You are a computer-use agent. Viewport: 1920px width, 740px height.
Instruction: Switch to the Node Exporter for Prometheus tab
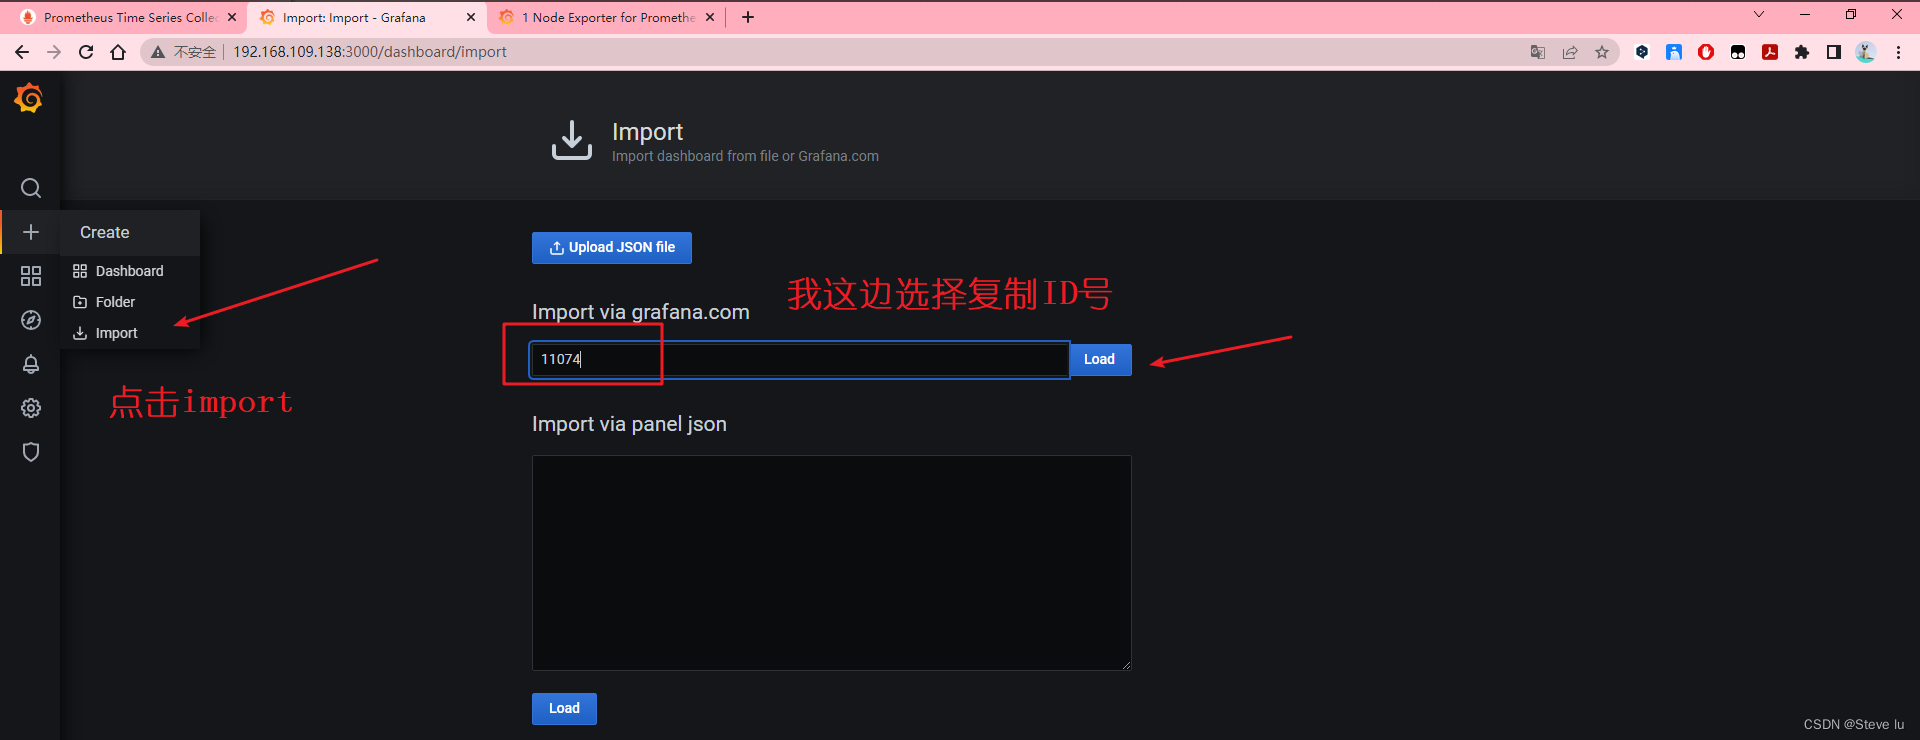pos(608,17)
